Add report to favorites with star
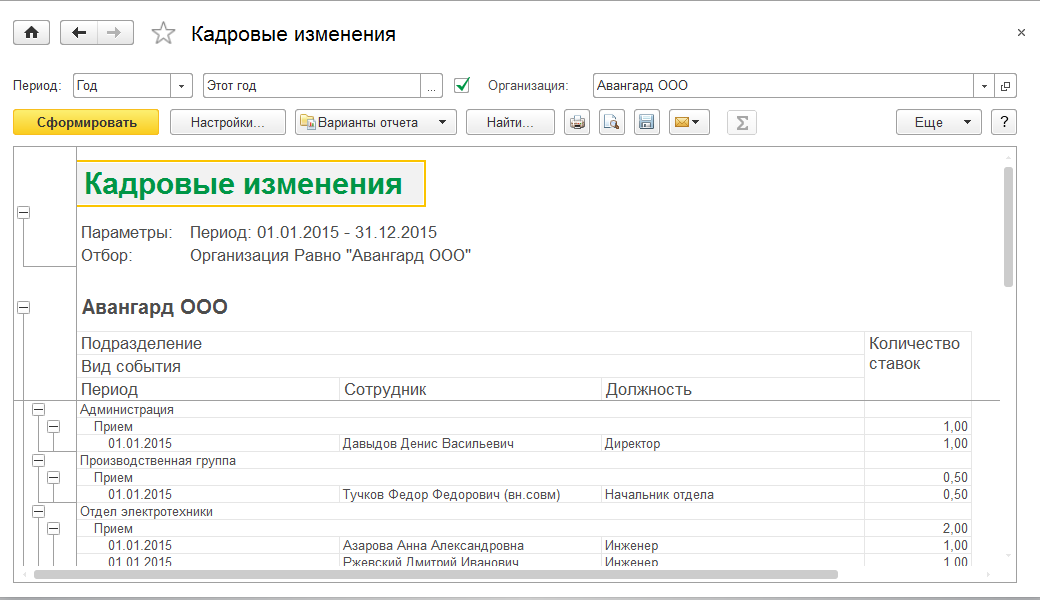 163,34
